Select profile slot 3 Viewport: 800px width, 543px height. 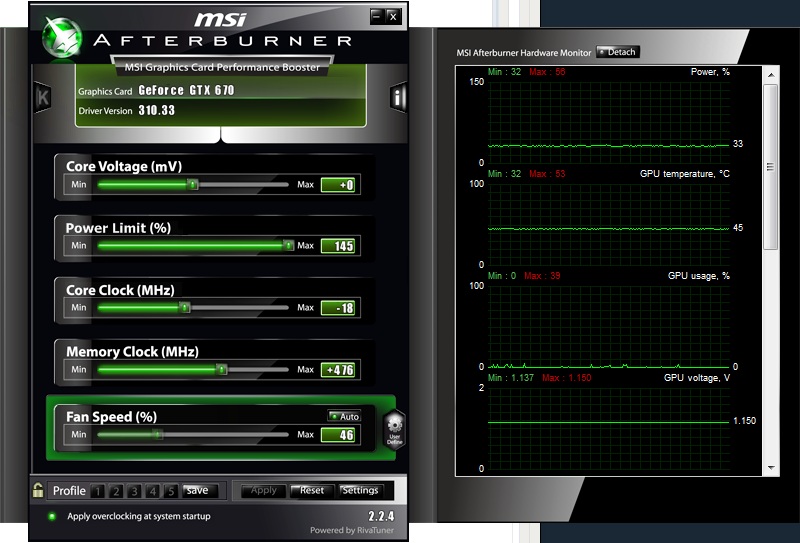134,491
